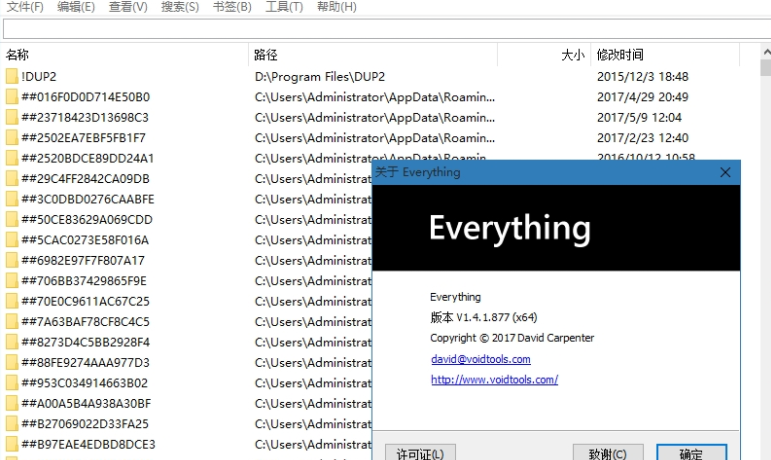
Task: Click folder icon of ##2520BDCE89DD24A1
Action: pyautogui.click(x=12, y=158)
